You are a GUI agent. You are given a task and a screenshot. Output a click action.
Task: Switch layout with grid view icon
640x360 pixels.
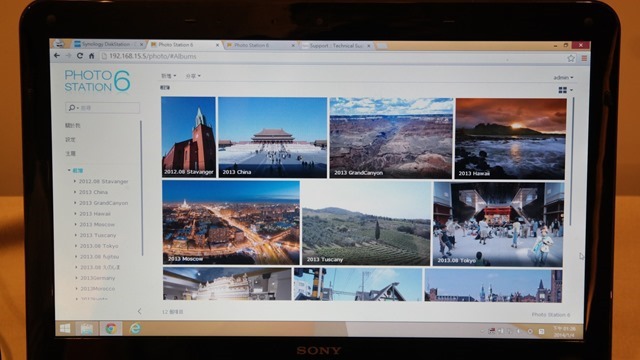[562, 90]
